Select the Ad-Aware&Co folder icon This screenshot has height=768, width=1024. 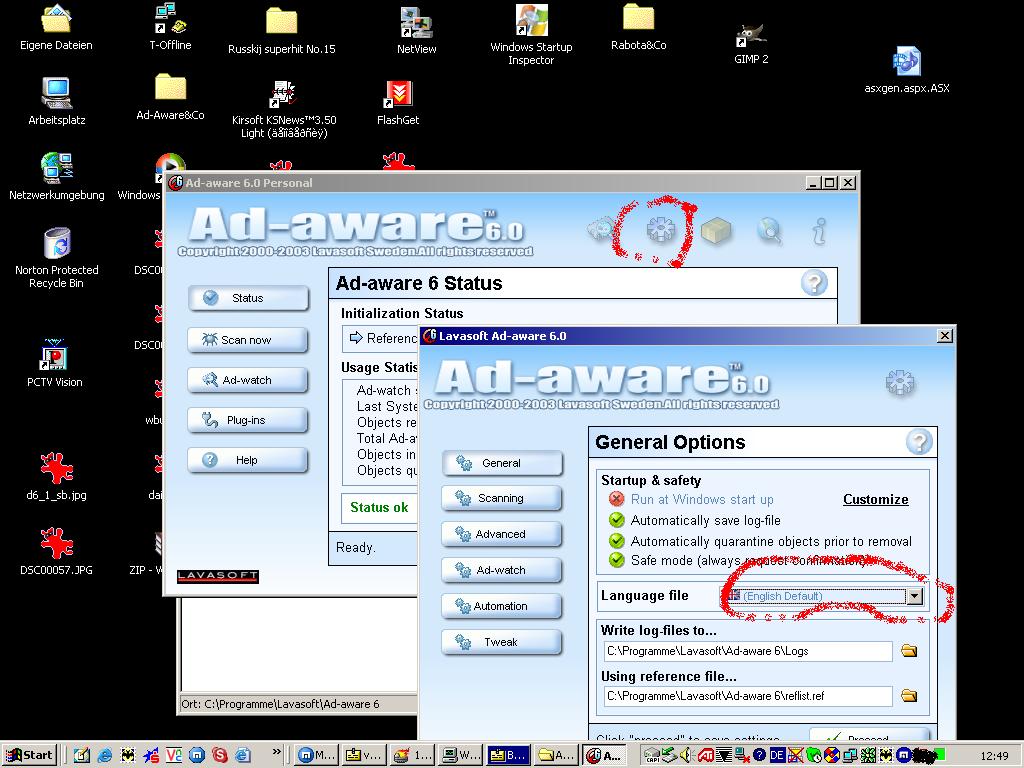(170, 97)
